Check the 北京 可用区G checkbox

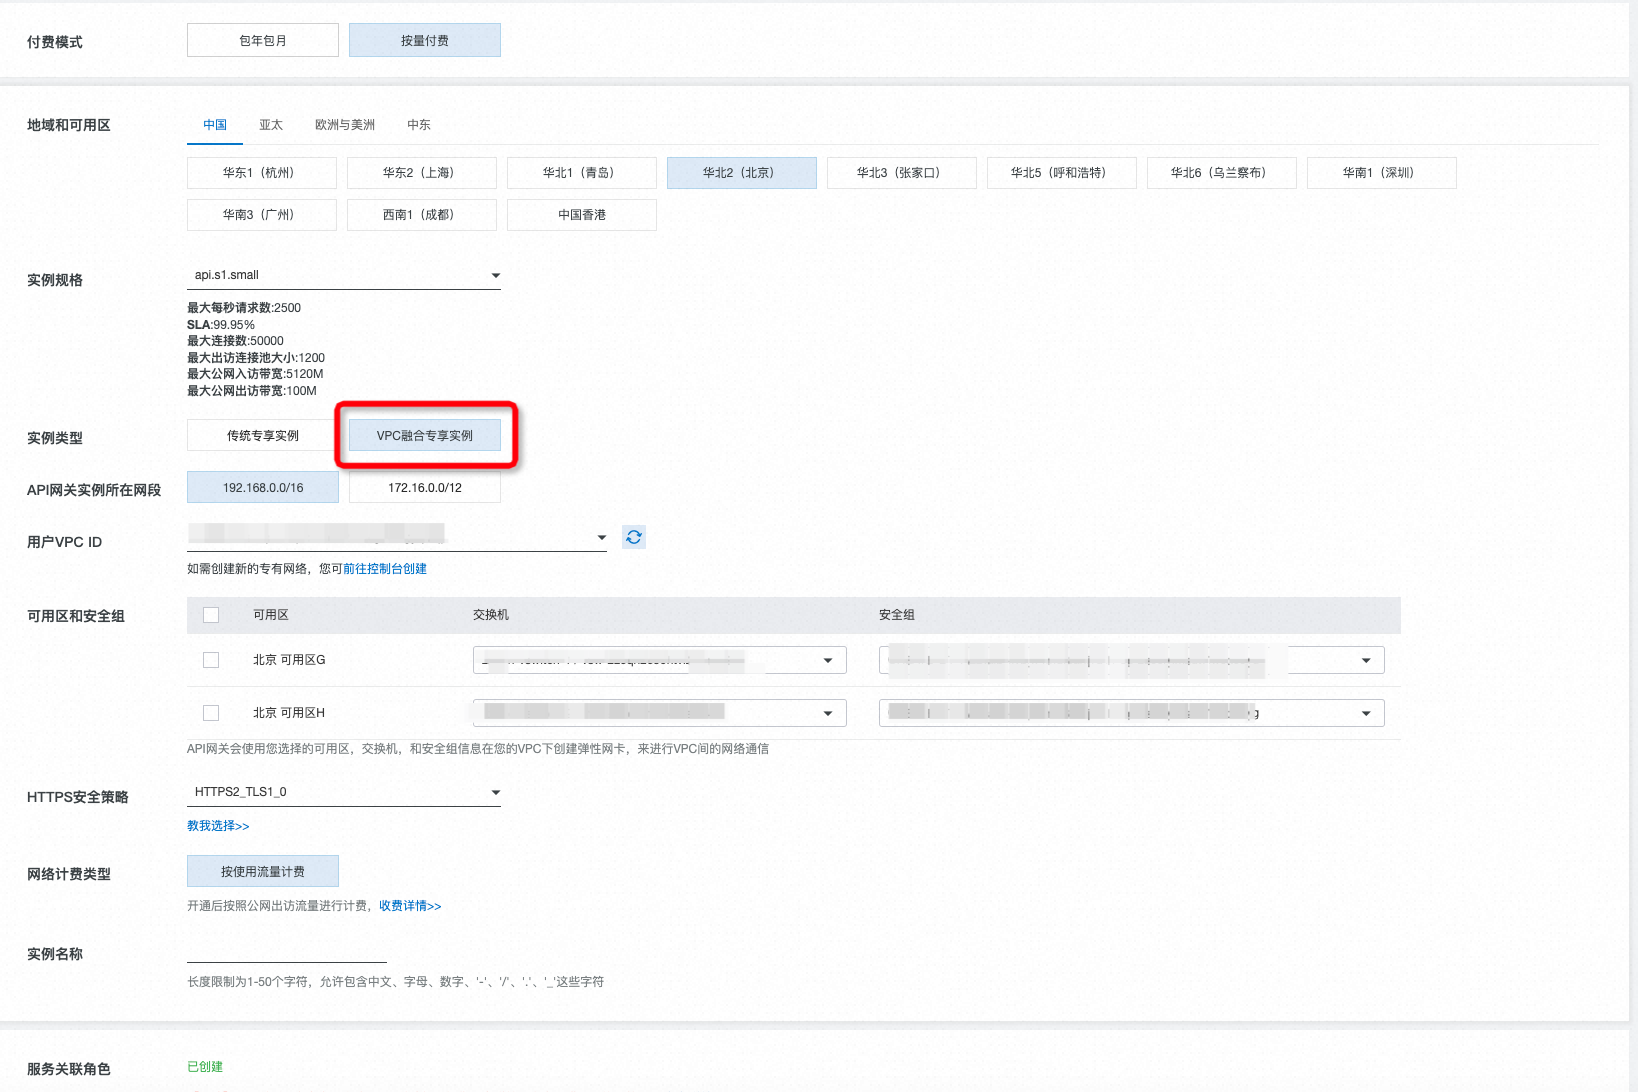pos(211,660)
